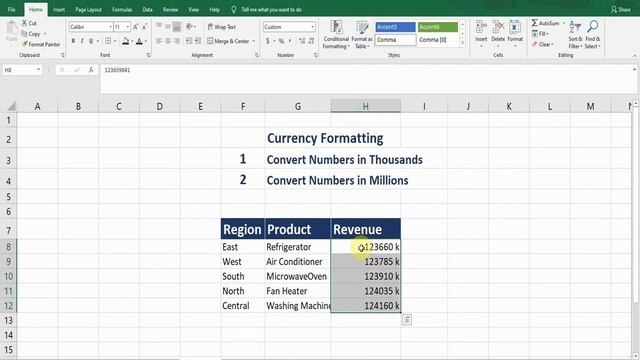Decrease font size with the smaller A
The height and width of the screenshot is (360, 640).
pyautogui.click(x=144, y=27)
